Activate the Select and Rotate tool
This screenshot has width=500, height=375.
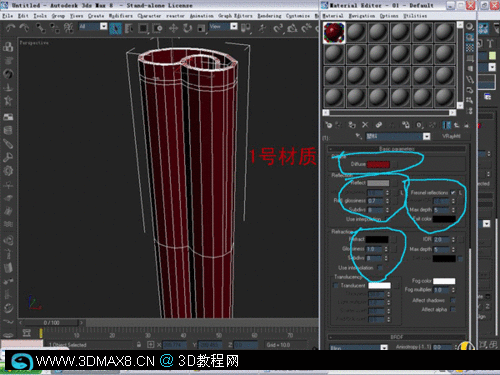pos(187,29)
